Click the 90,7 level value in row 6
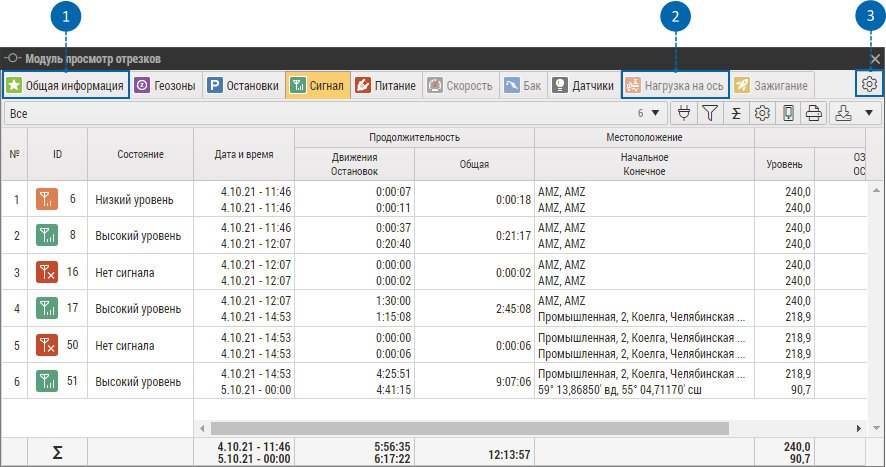This screenshot has height=467, width=886. (x=800, y=390)
